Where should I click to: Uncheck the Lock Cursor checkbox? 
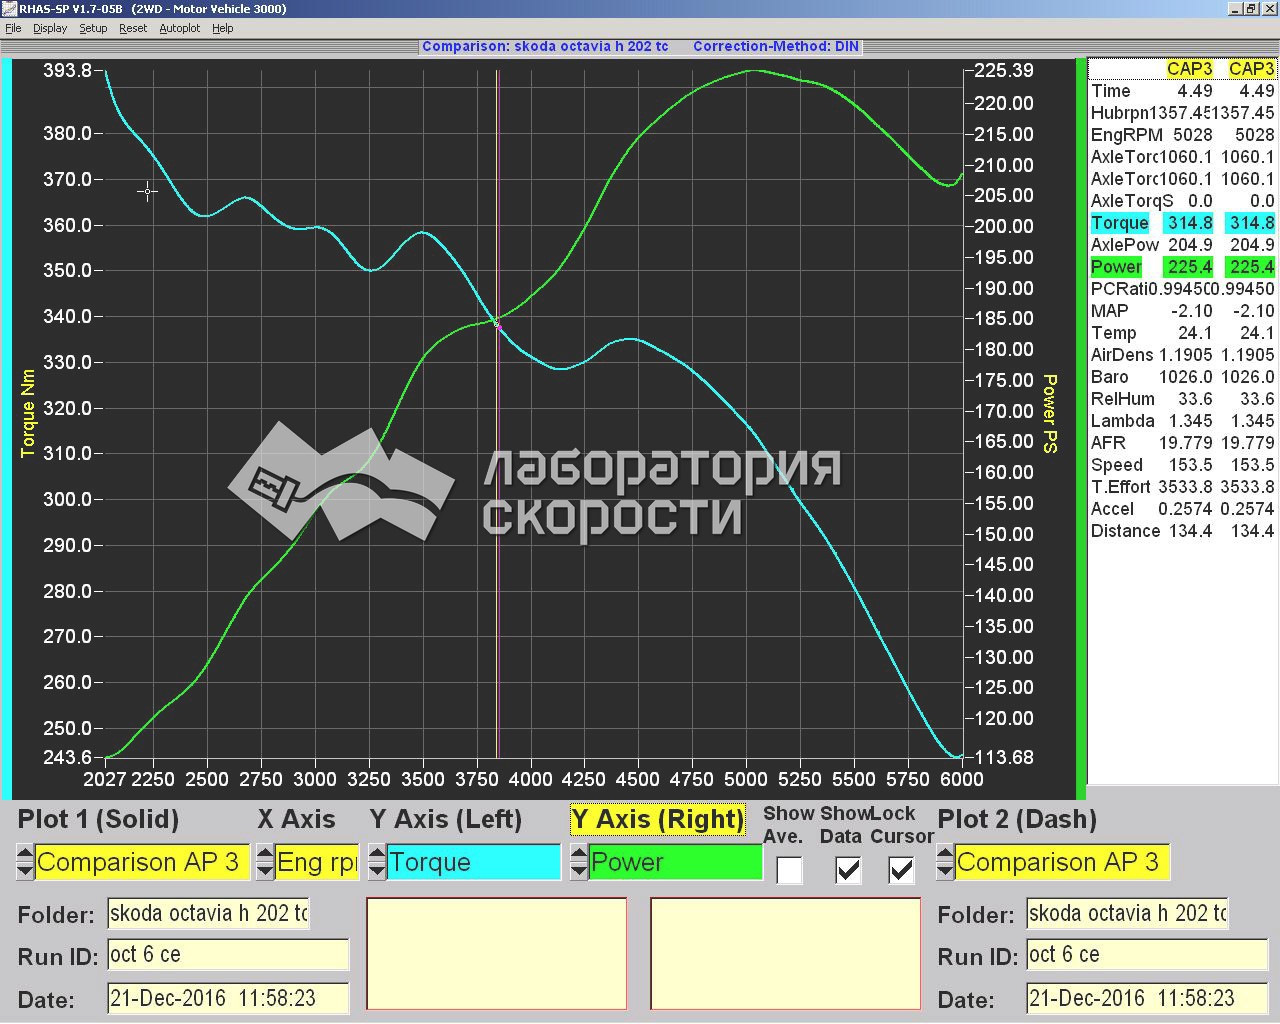(901, 870)
